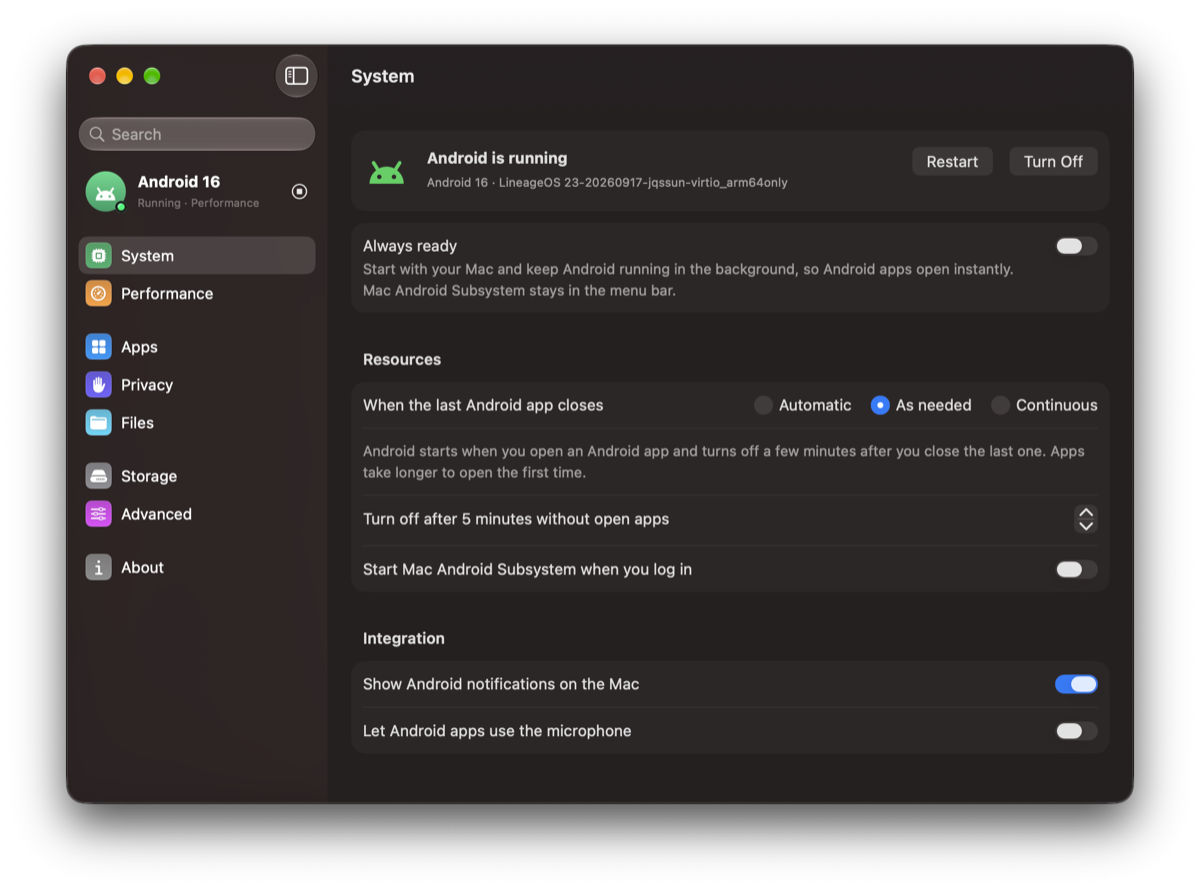Screen dimensions: 1200x891
Task: Click the System page title
Action: [x=383, y=76]
